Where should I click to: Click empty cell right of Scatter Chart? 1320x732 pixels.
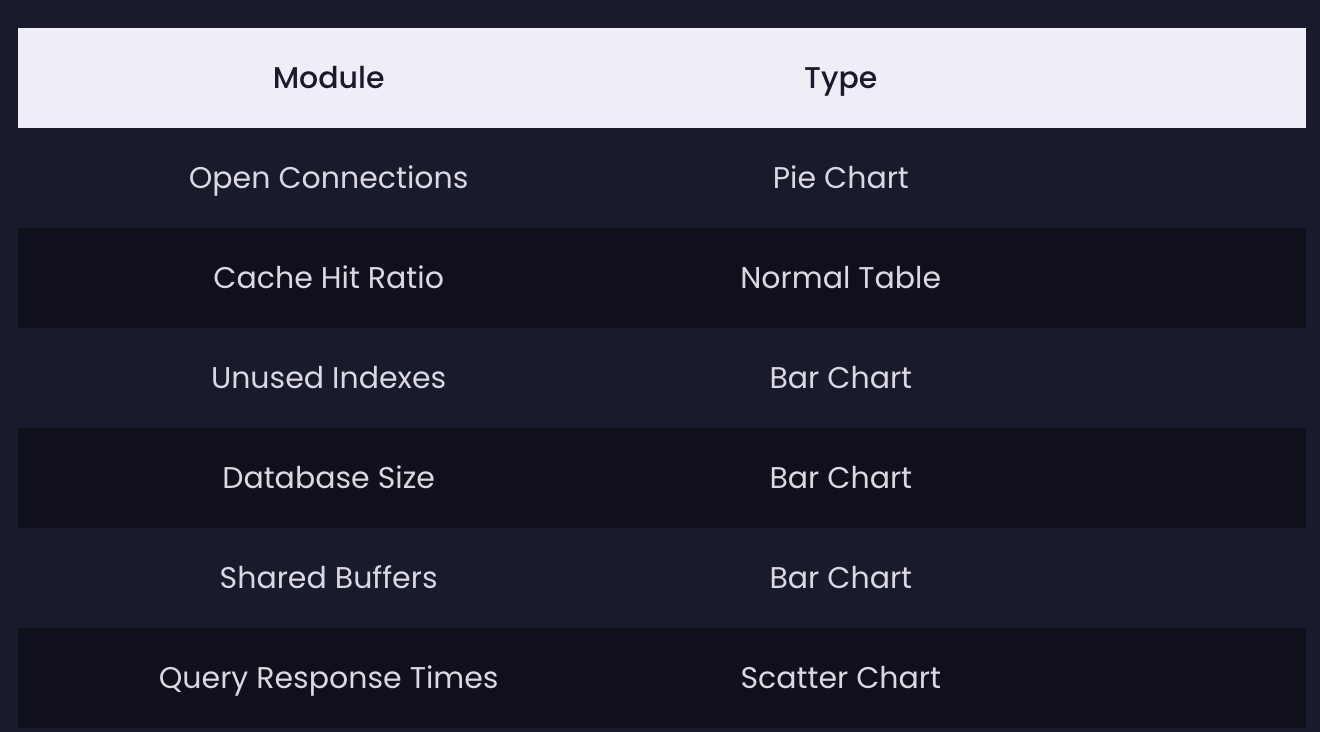(1174, 678)
